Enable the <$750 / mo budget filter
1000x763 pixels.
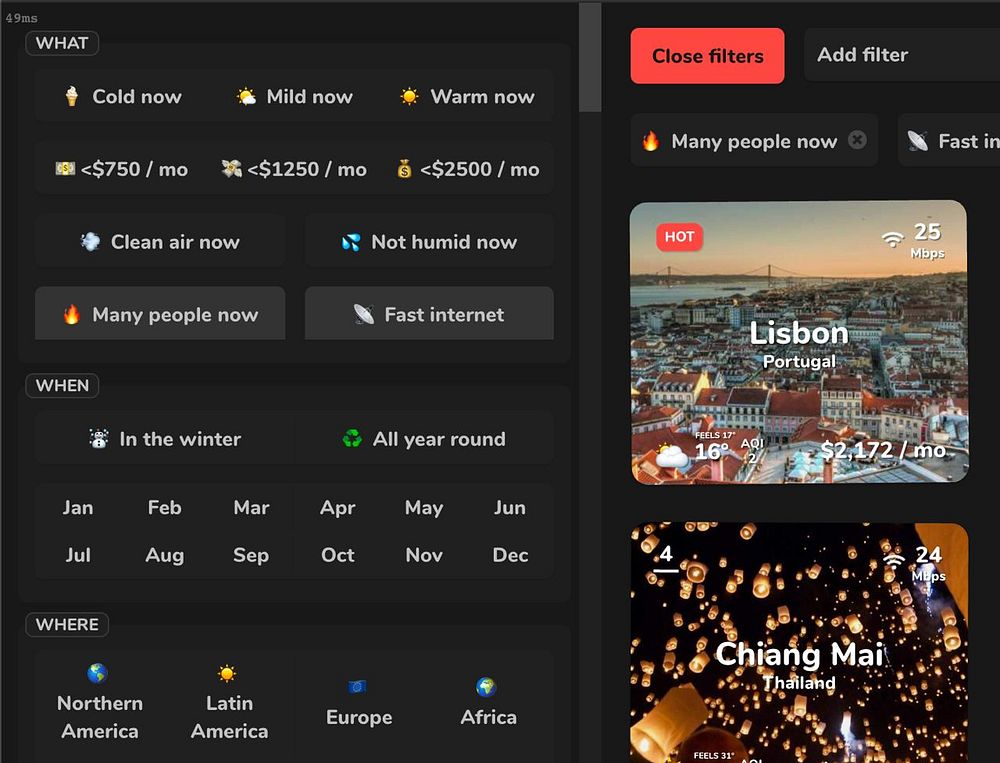(x=122, y=169)
